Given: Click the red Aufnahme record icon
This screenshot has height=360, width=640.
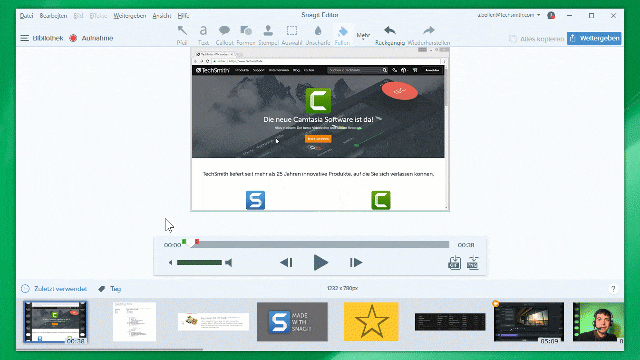Looking at the screenshot, I should (x=73, y=38).
